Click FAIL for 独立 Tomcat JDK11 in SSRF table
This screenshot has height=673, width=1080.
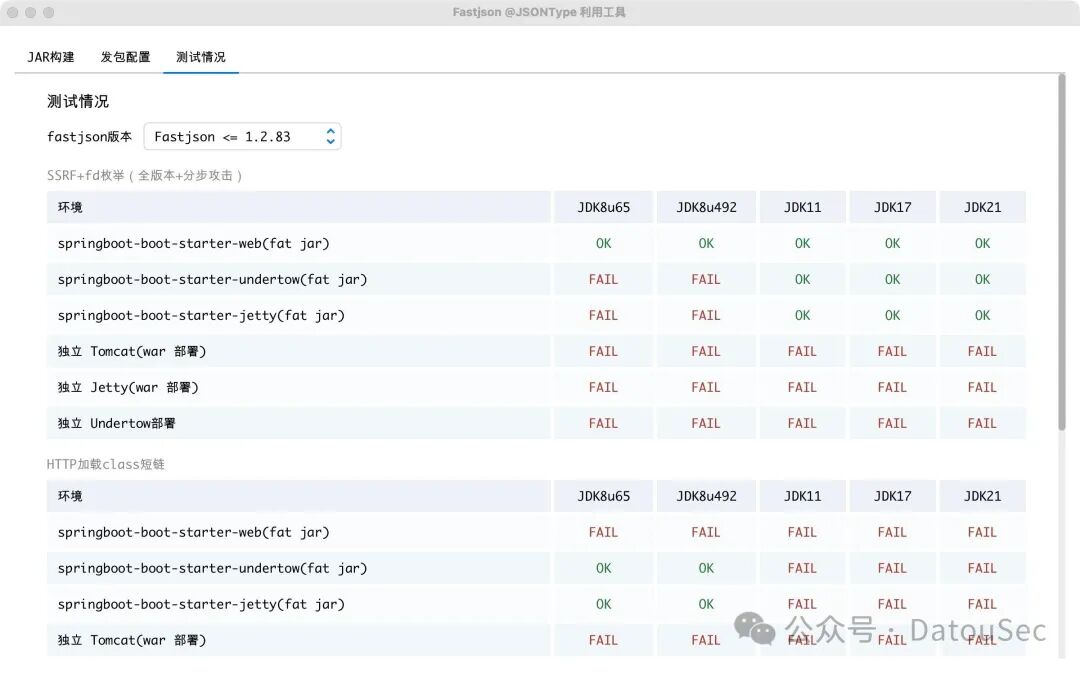802,351
